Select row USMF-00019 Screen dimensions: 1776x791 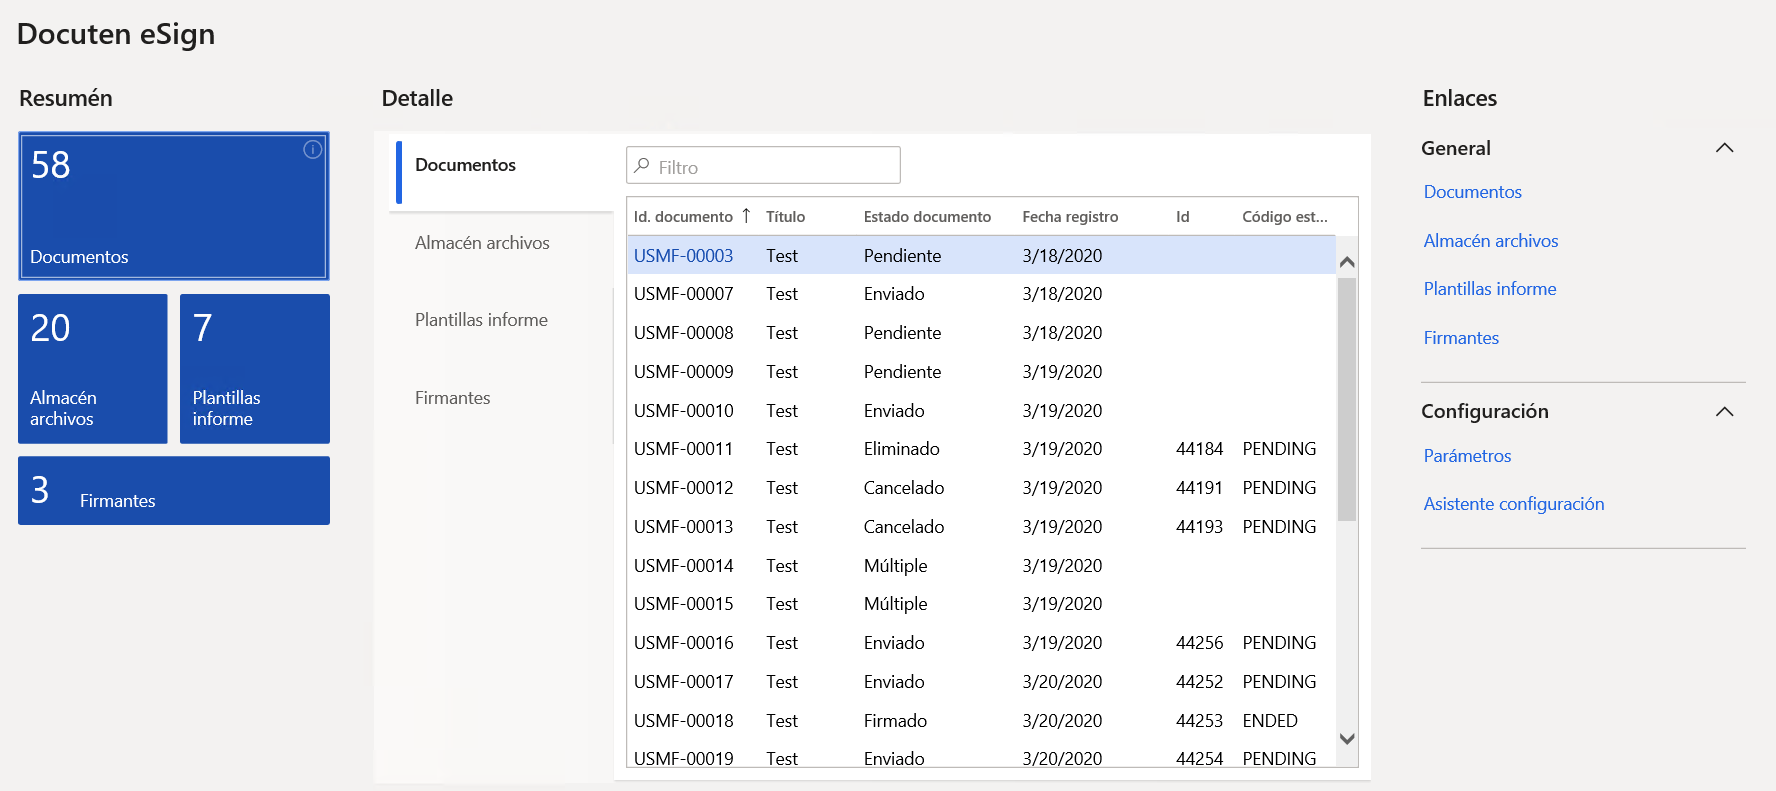click(x=981, y=756)
